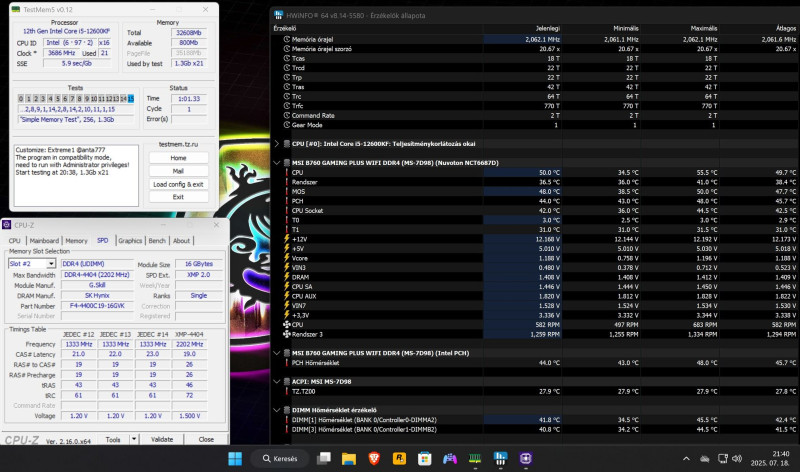Open the CPU tab in CPU-Z
Screen dimensions: 800x472
coord(15,241)
